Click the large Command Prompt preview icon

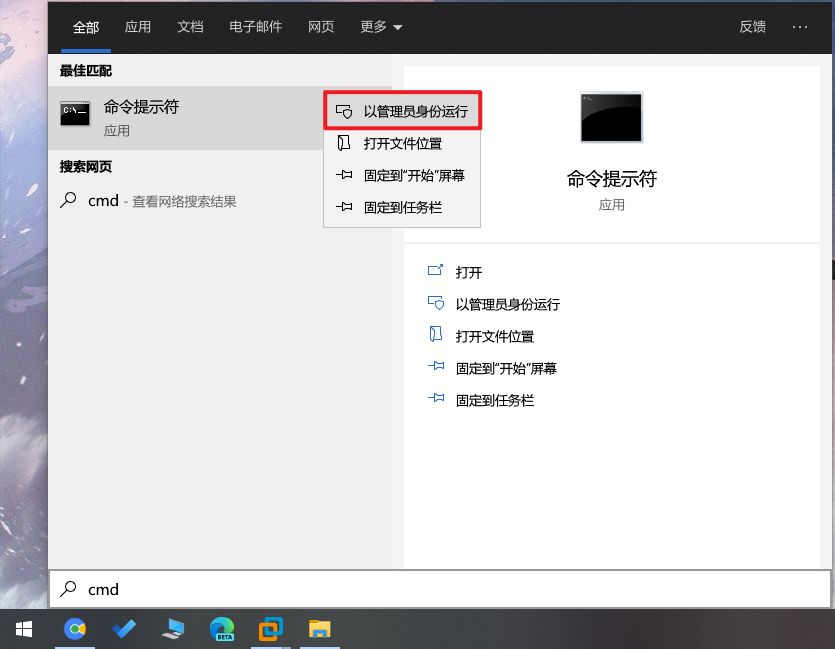click(611, 118)
